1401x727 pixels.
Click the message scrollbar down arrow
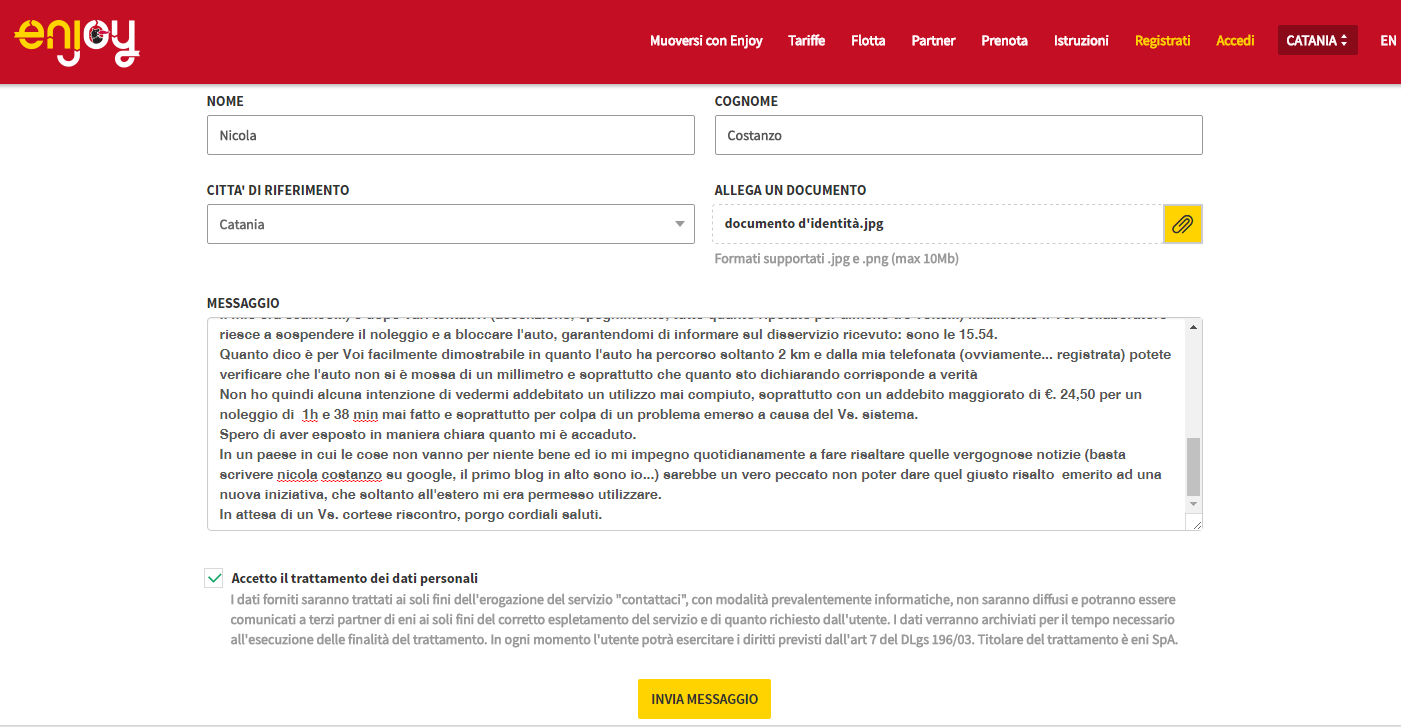click(1193, 504)
